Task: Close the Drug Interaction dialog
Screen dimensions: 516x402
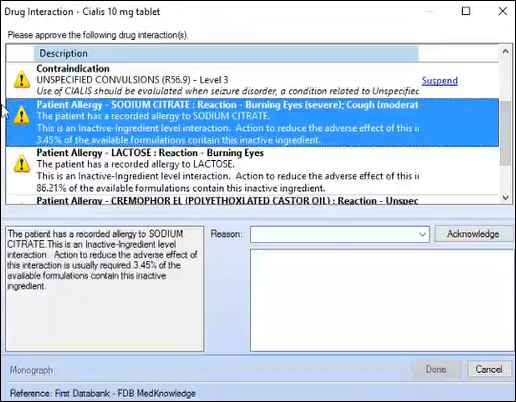Action: [x=503, y=11]
